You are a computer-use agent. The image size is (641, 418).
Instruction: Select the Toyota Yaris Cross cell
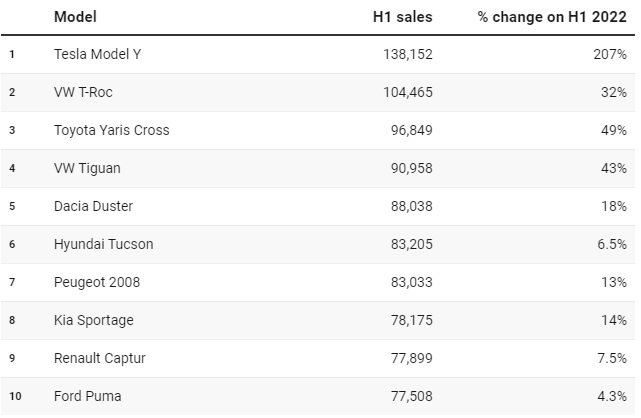tap(112, 131)
